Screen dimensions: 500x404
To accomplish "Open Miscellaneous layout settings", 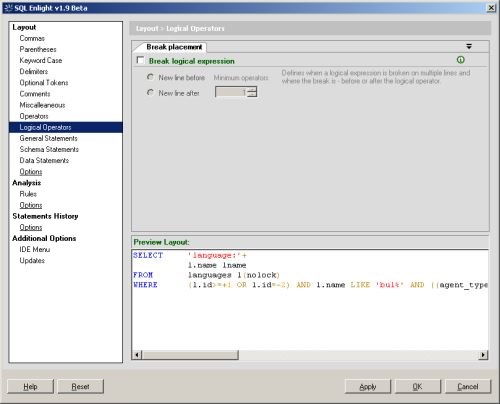I will click(42, 105).
